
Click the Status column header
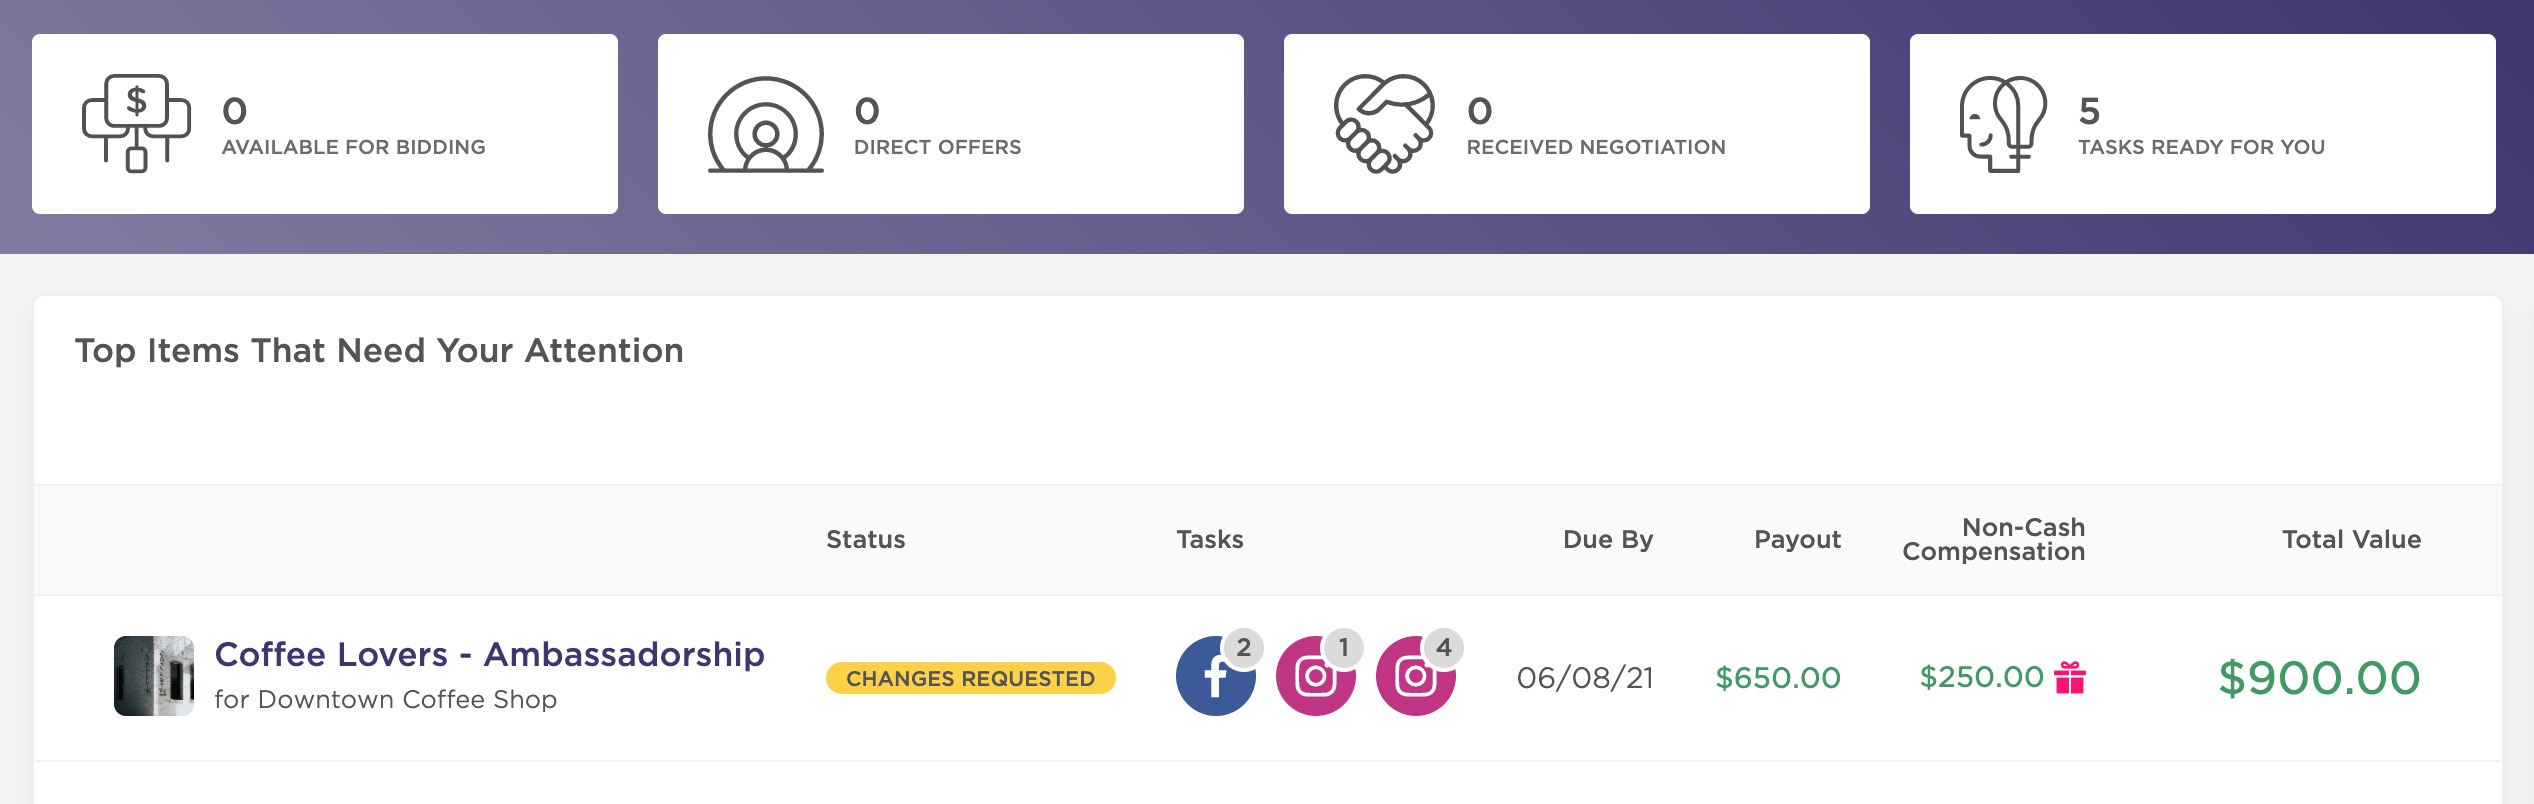pyautogui.click(x=866, y=540)
